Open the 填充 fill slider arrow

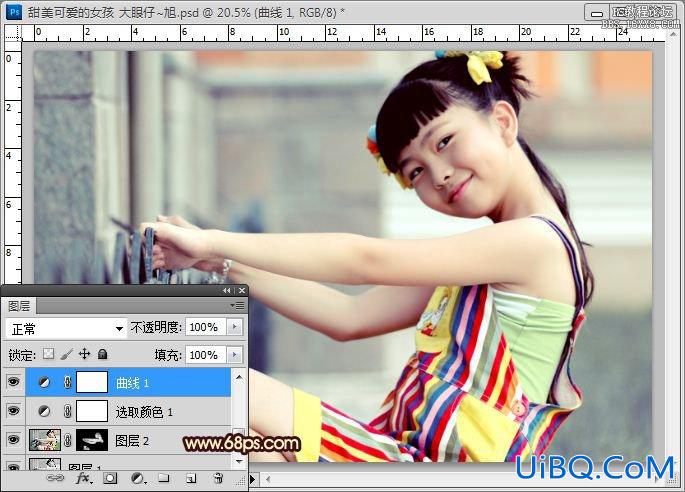coord(235,355)
